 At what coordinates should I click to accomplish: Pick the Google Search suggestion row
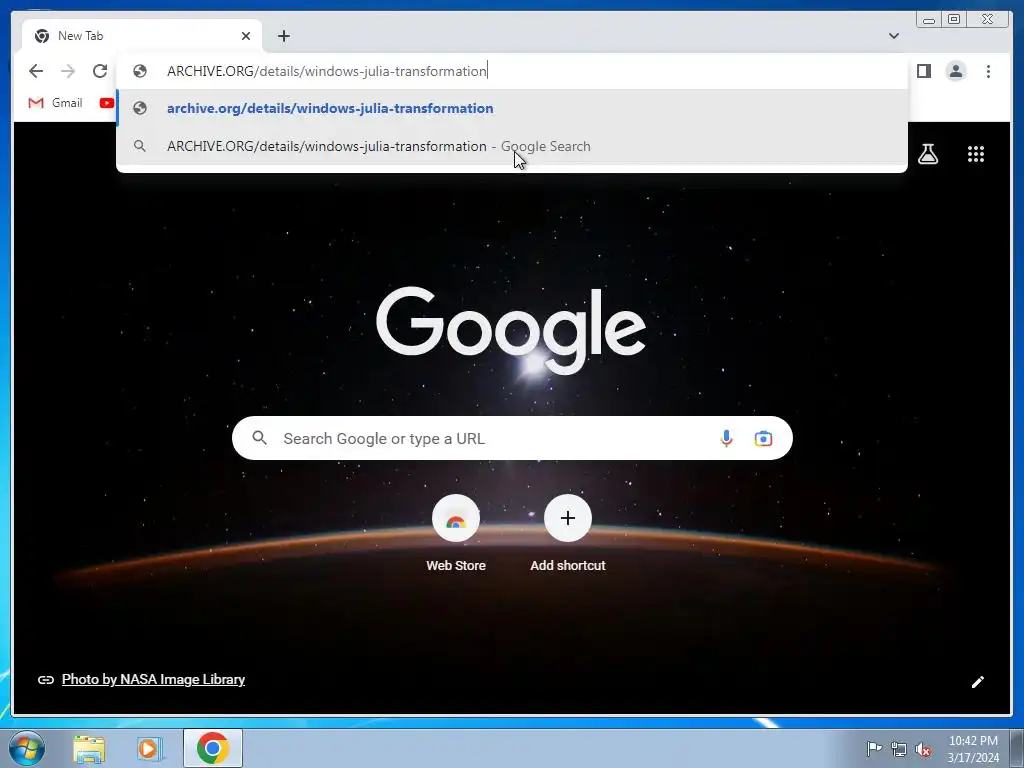pyautogui.click(x=512, y=146)
